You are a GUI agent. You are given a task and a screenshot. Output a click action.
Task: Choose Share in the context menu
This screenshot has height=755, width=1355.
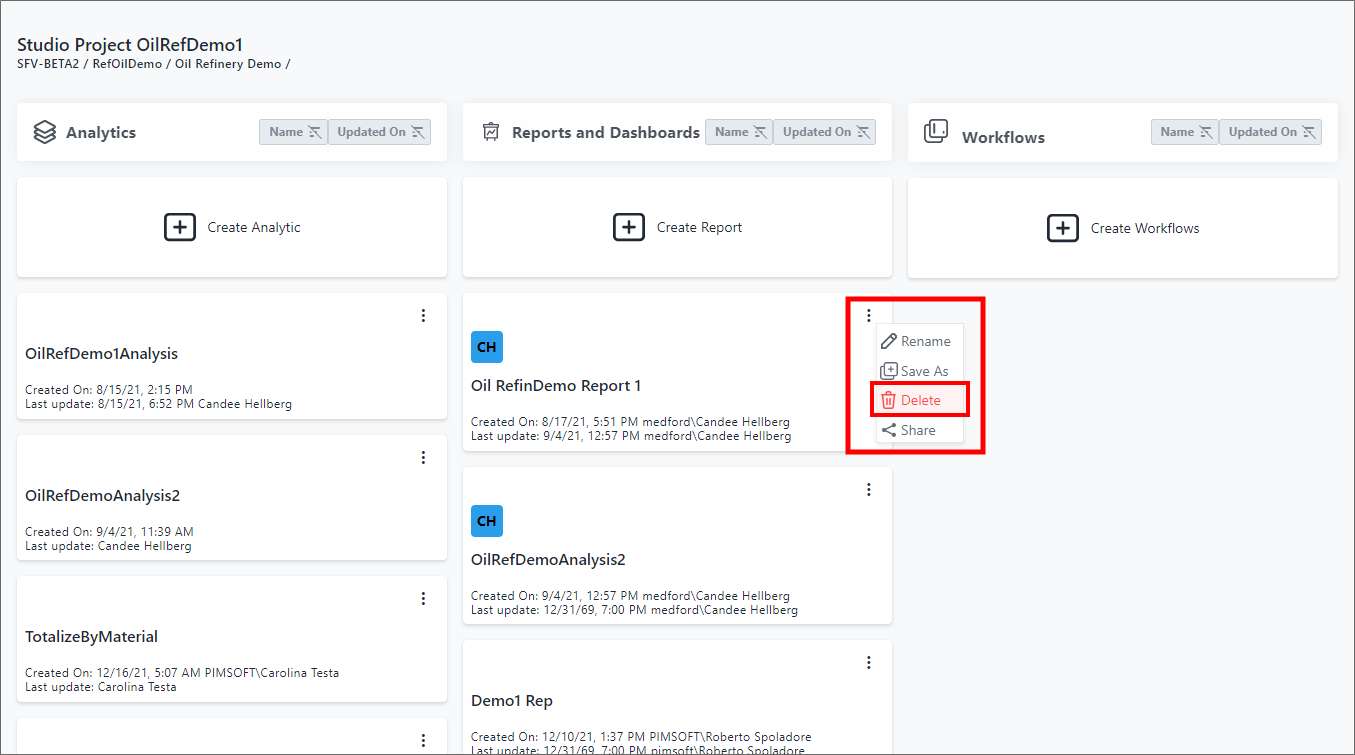coord(917,430)
